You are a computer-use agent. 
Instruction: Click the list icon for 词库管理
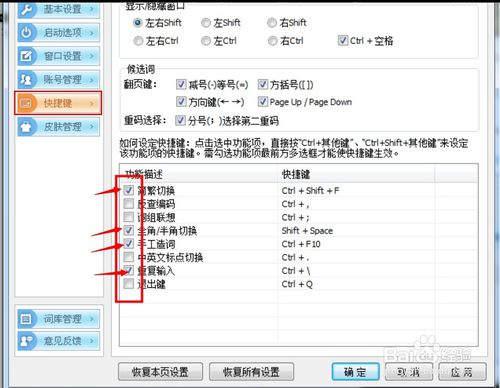click(26, 319)
